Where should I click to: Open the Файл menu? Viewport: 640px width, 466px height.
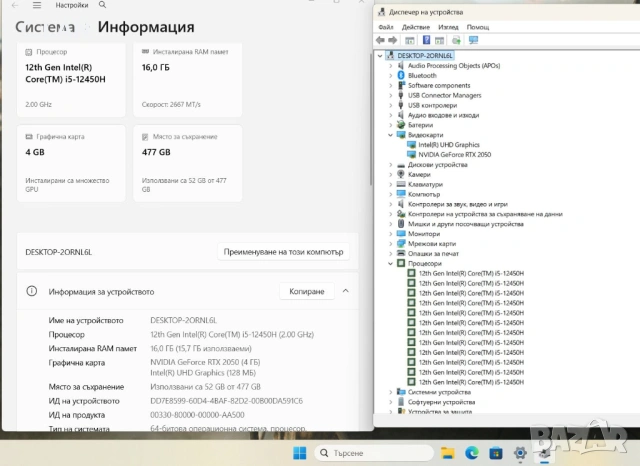(x=386, y=27)
